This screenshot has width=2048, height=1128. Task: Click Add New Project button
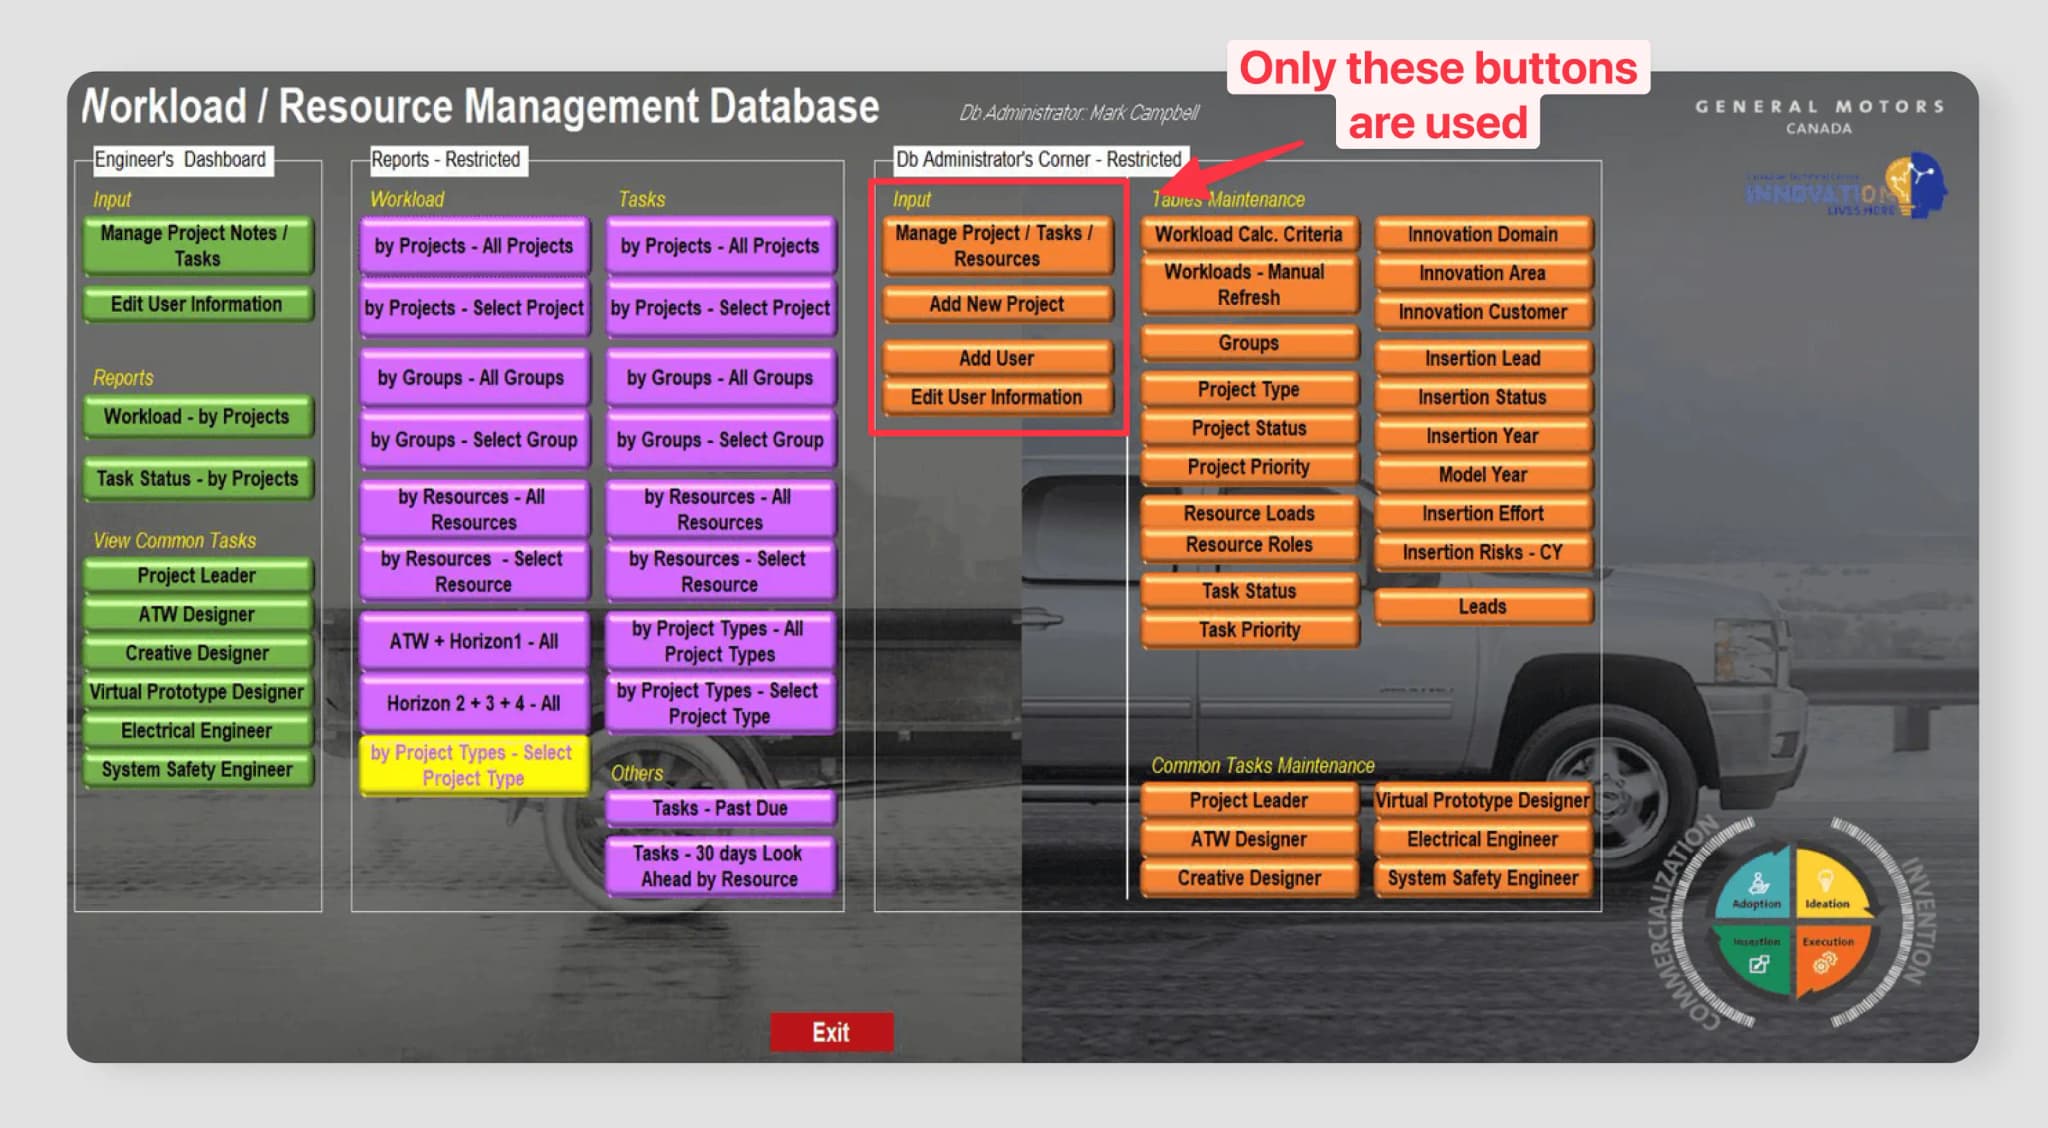997,304
